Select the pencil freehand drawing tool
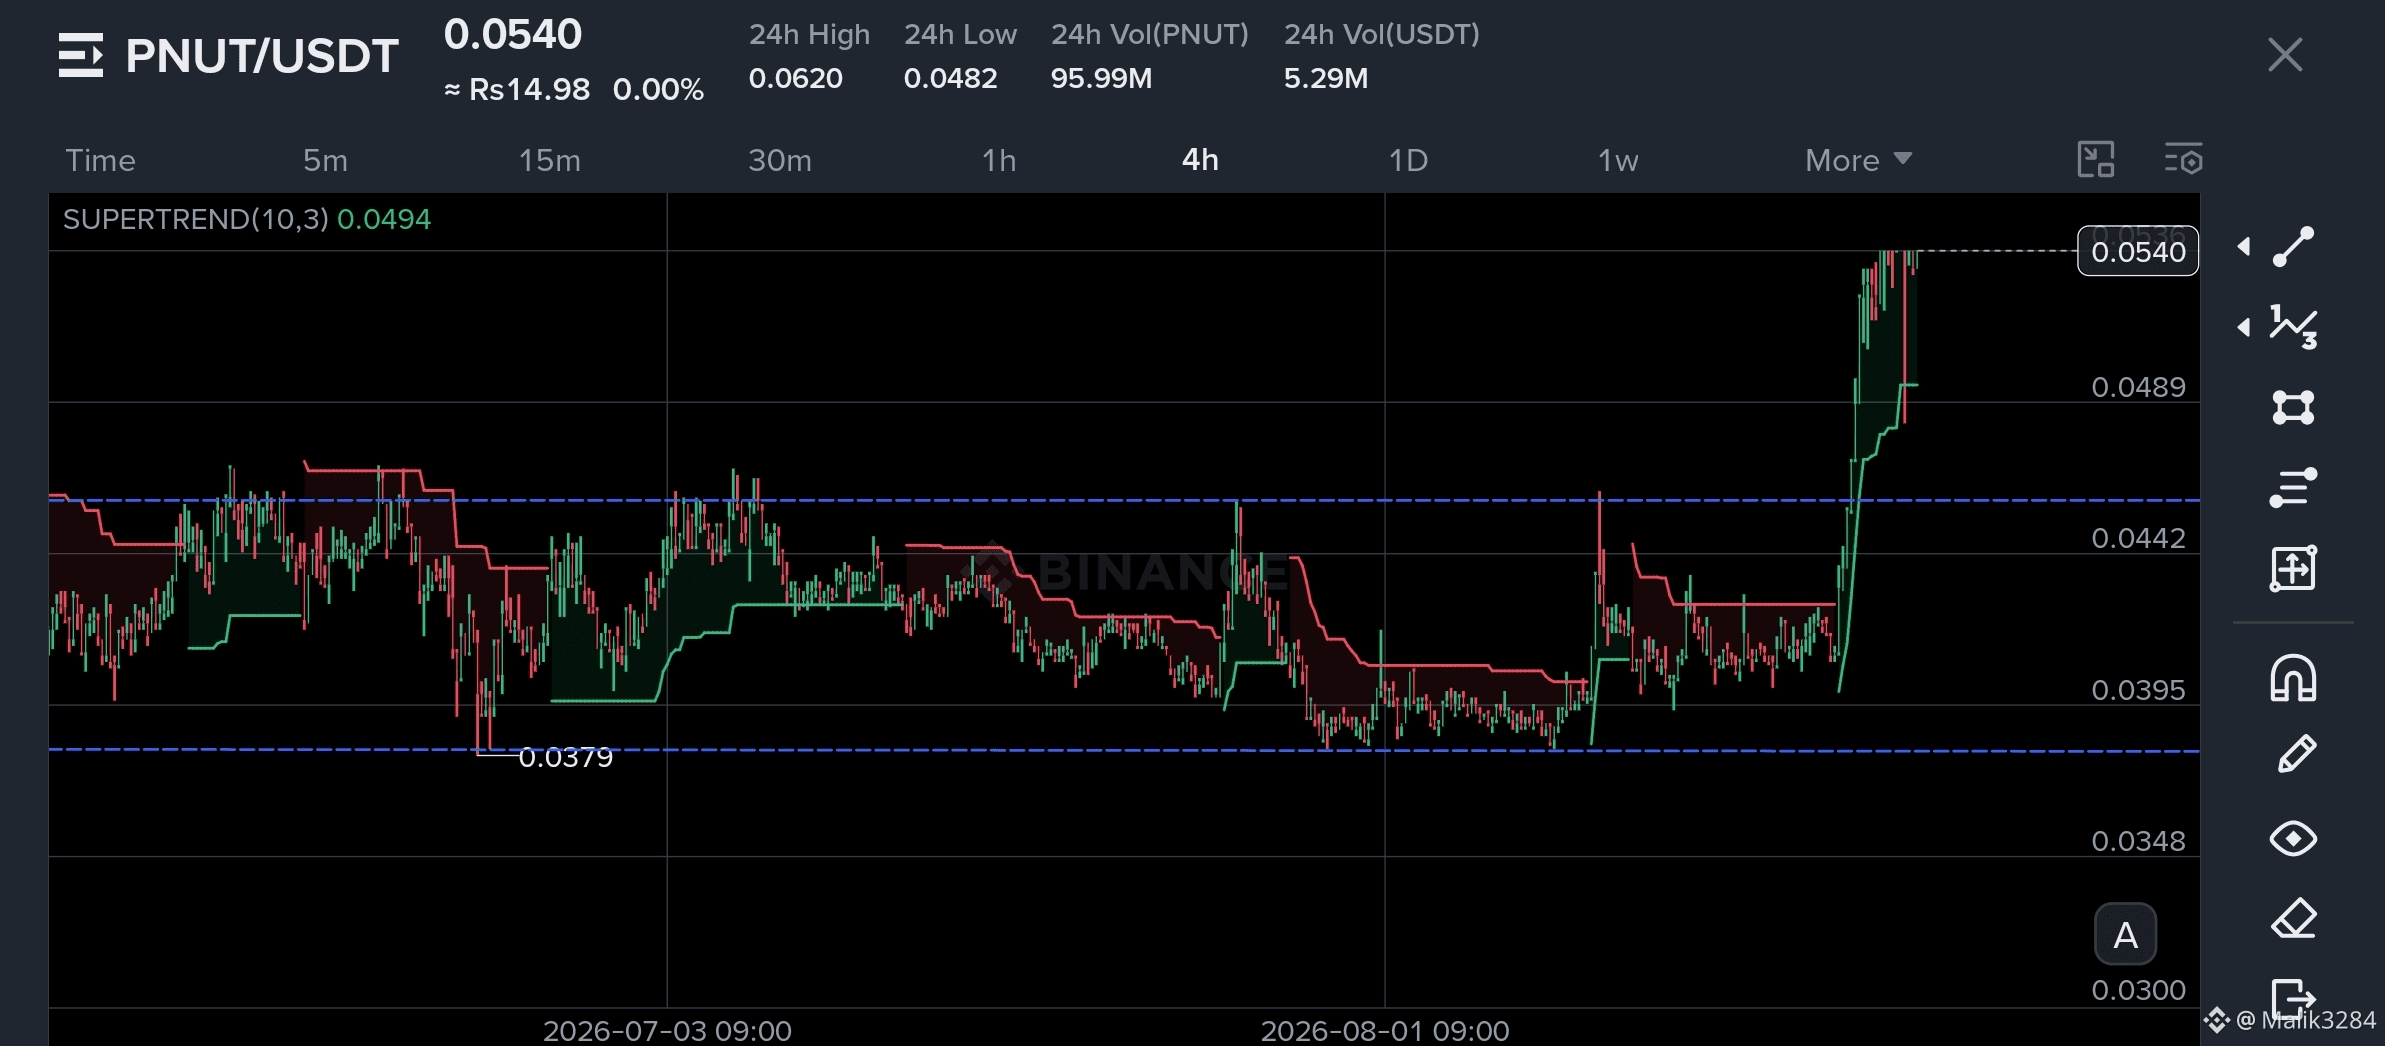The image size is (2385, 1046). pyautogui.click(x=2296, y=755)
